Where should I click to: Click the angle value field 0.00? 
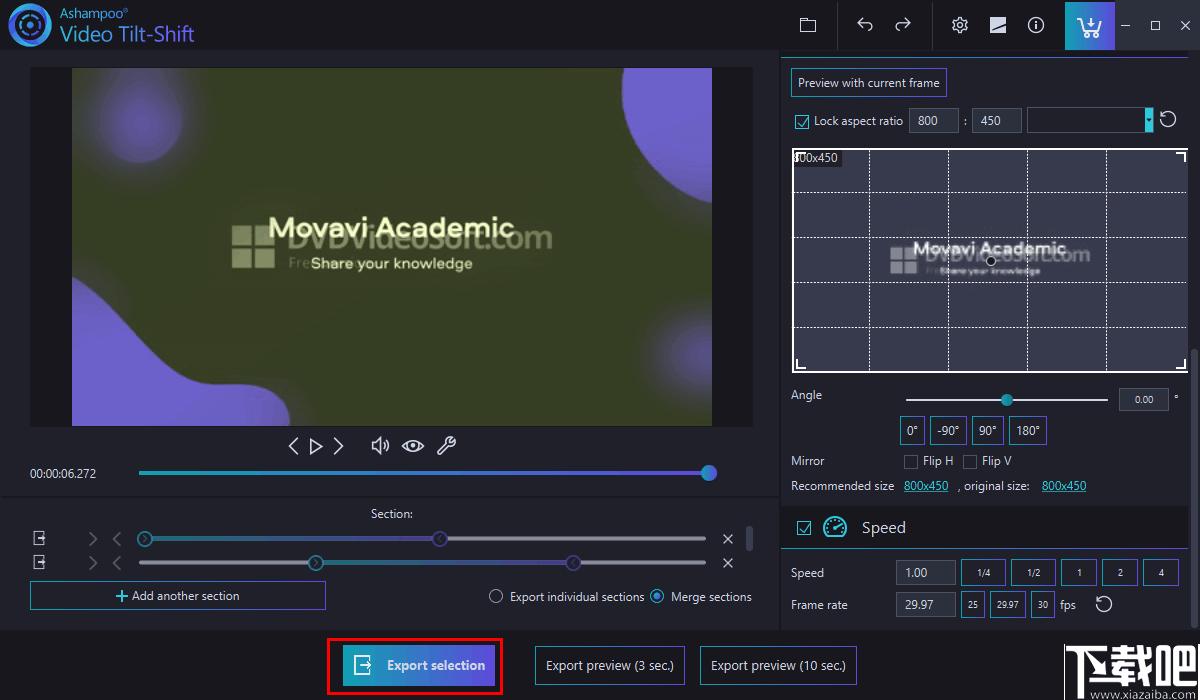[1143, 400]
